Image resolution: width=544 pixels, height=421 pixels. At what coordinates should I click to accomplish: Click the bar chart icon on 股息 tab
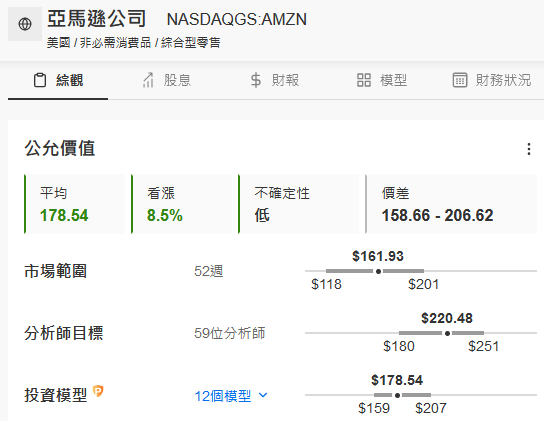148,80
